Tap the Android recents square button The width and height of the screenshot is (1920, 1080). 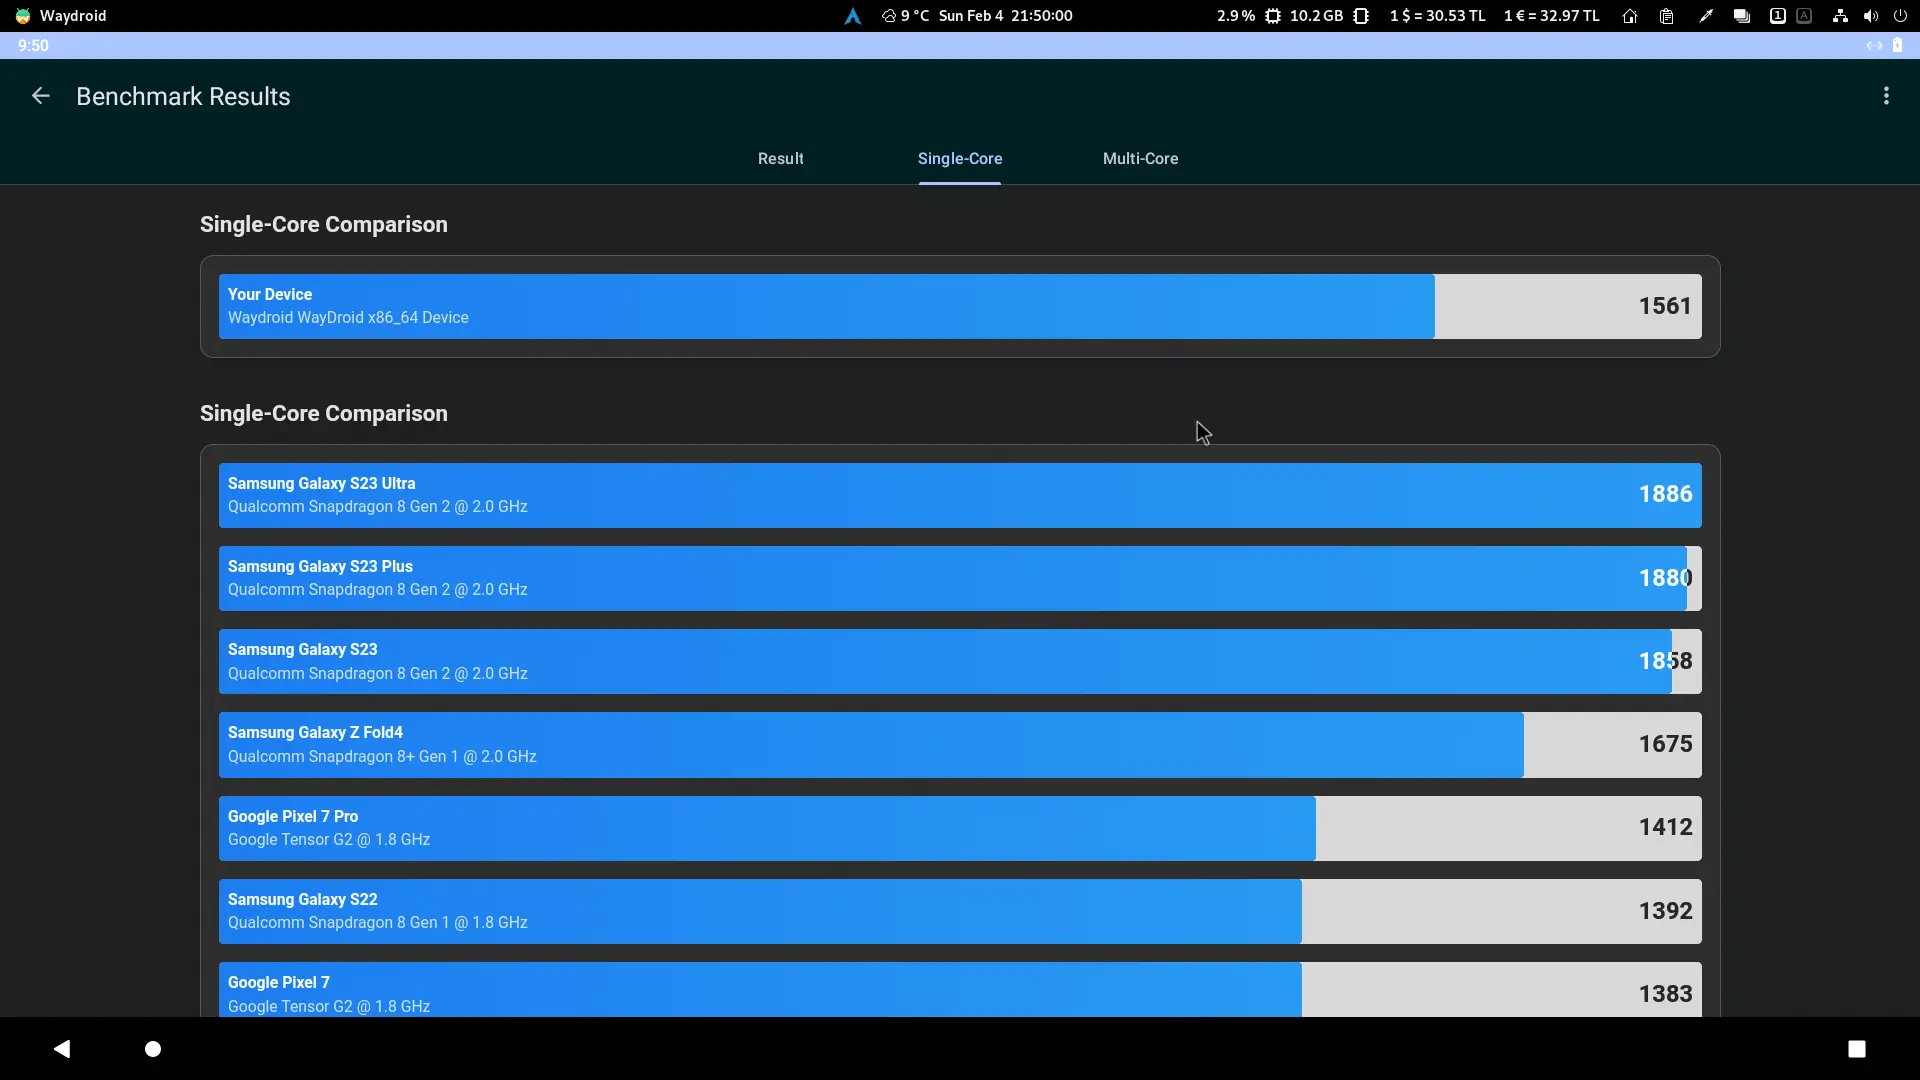[x=1857, y=1048]
